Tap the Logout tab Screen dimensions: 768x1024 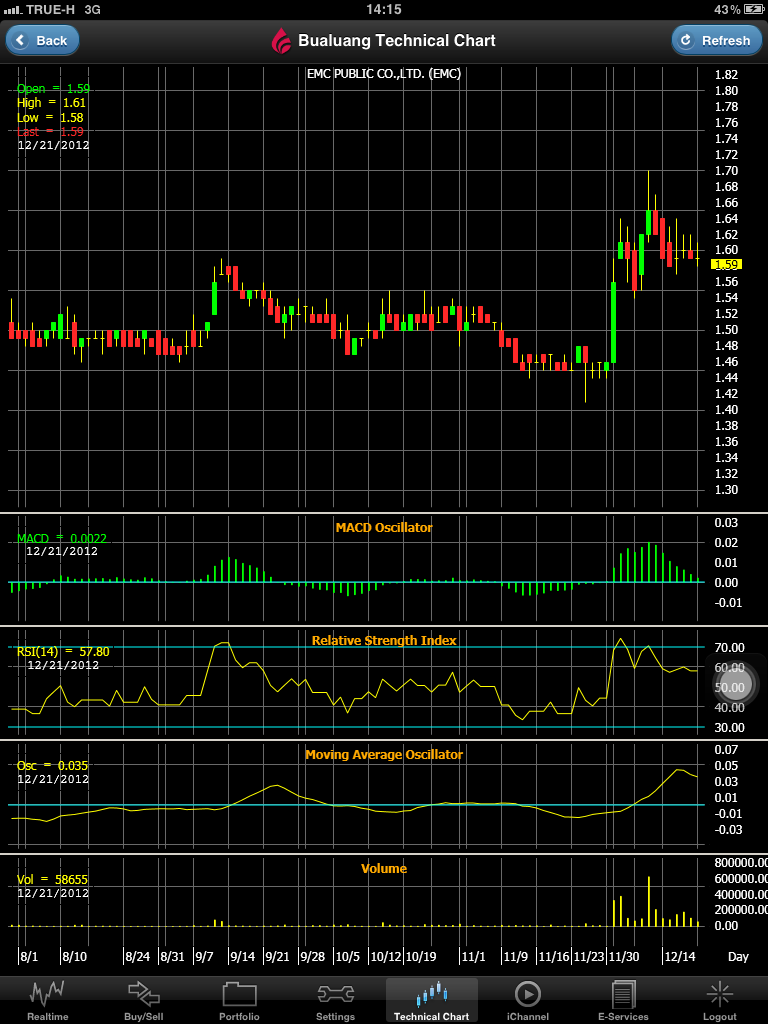coord(720,1000)
